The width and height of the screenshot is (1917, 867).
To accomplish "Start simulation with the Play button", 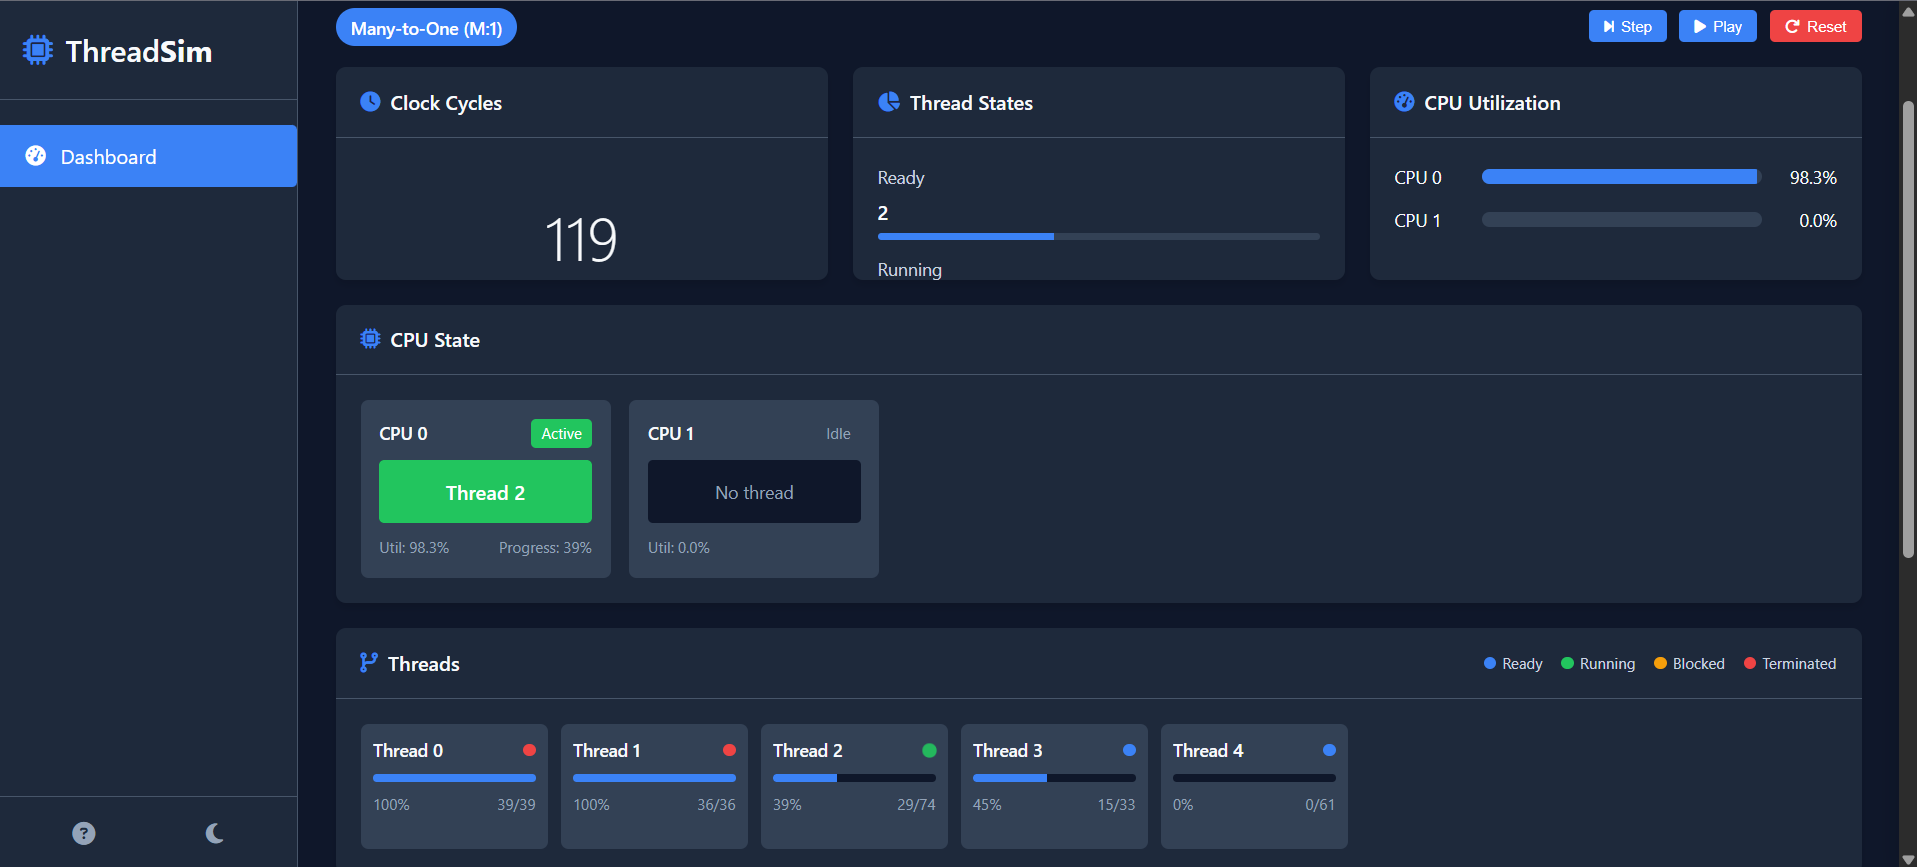I will click(x=1717, y=26).
